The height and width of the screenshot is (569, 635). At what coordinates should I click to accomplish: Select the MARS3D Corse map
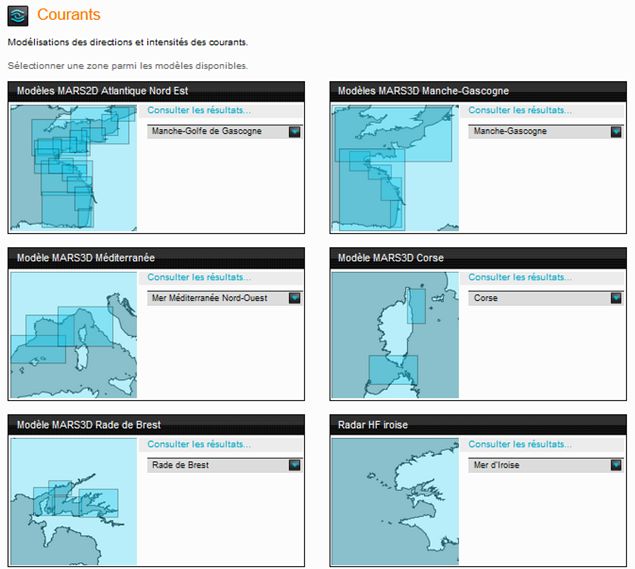pos(395,335)
